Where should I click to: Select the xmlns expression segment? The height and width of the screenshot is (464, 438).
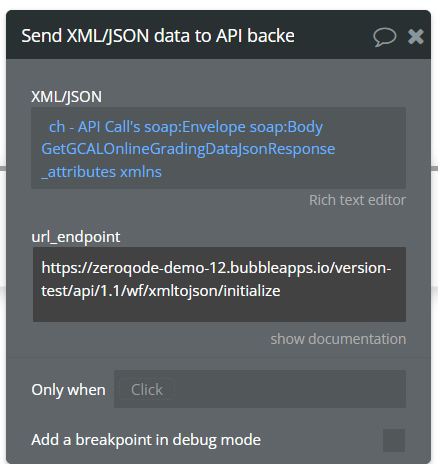pos(141,172)
